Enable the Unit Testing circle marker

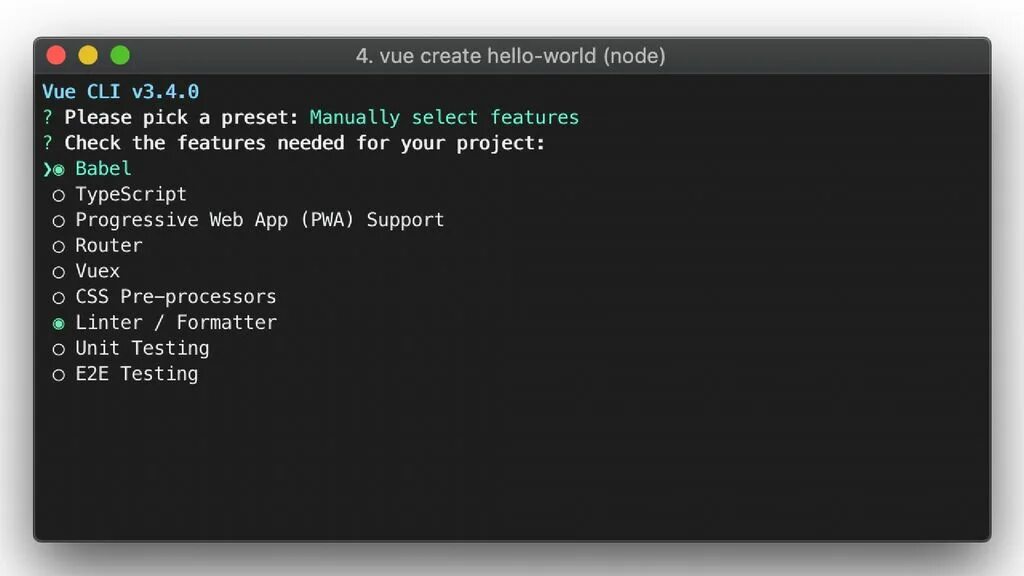pyautogui.click(x=59, y=349)
